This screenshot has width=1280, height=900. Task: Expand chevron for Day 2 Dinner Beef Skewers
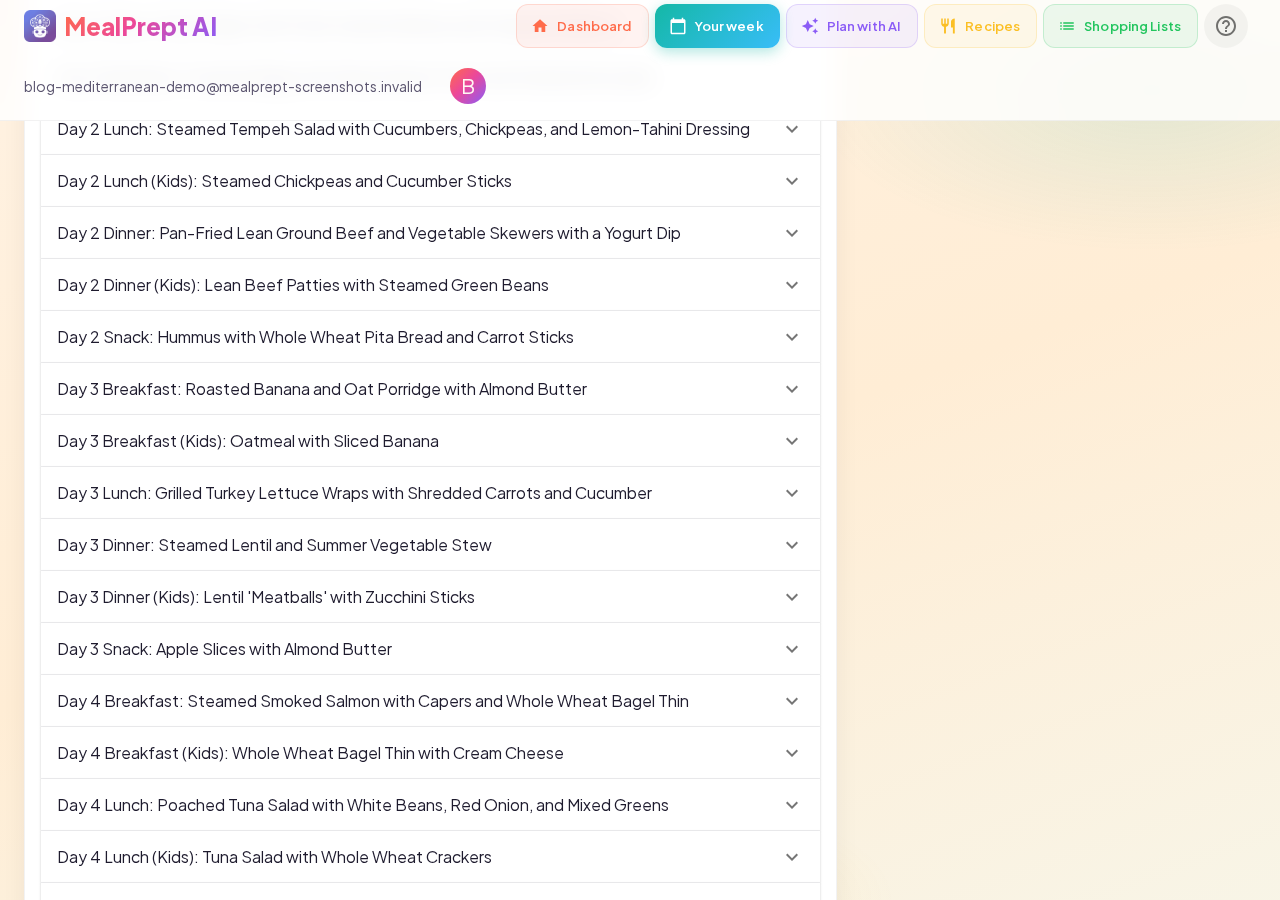(x=792, y=233)
